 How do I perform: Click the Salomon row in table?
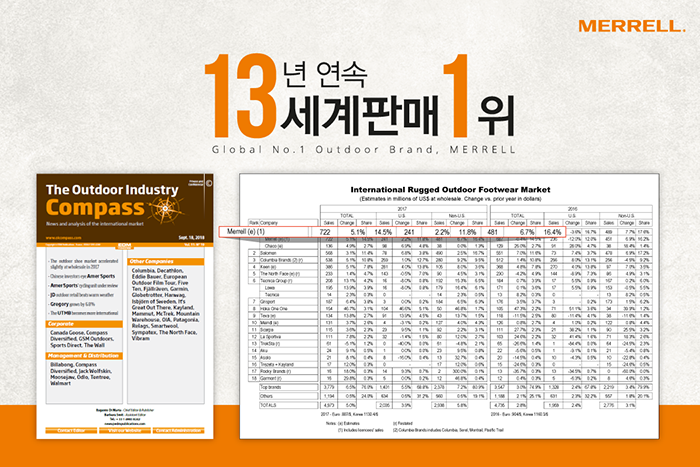450,253
